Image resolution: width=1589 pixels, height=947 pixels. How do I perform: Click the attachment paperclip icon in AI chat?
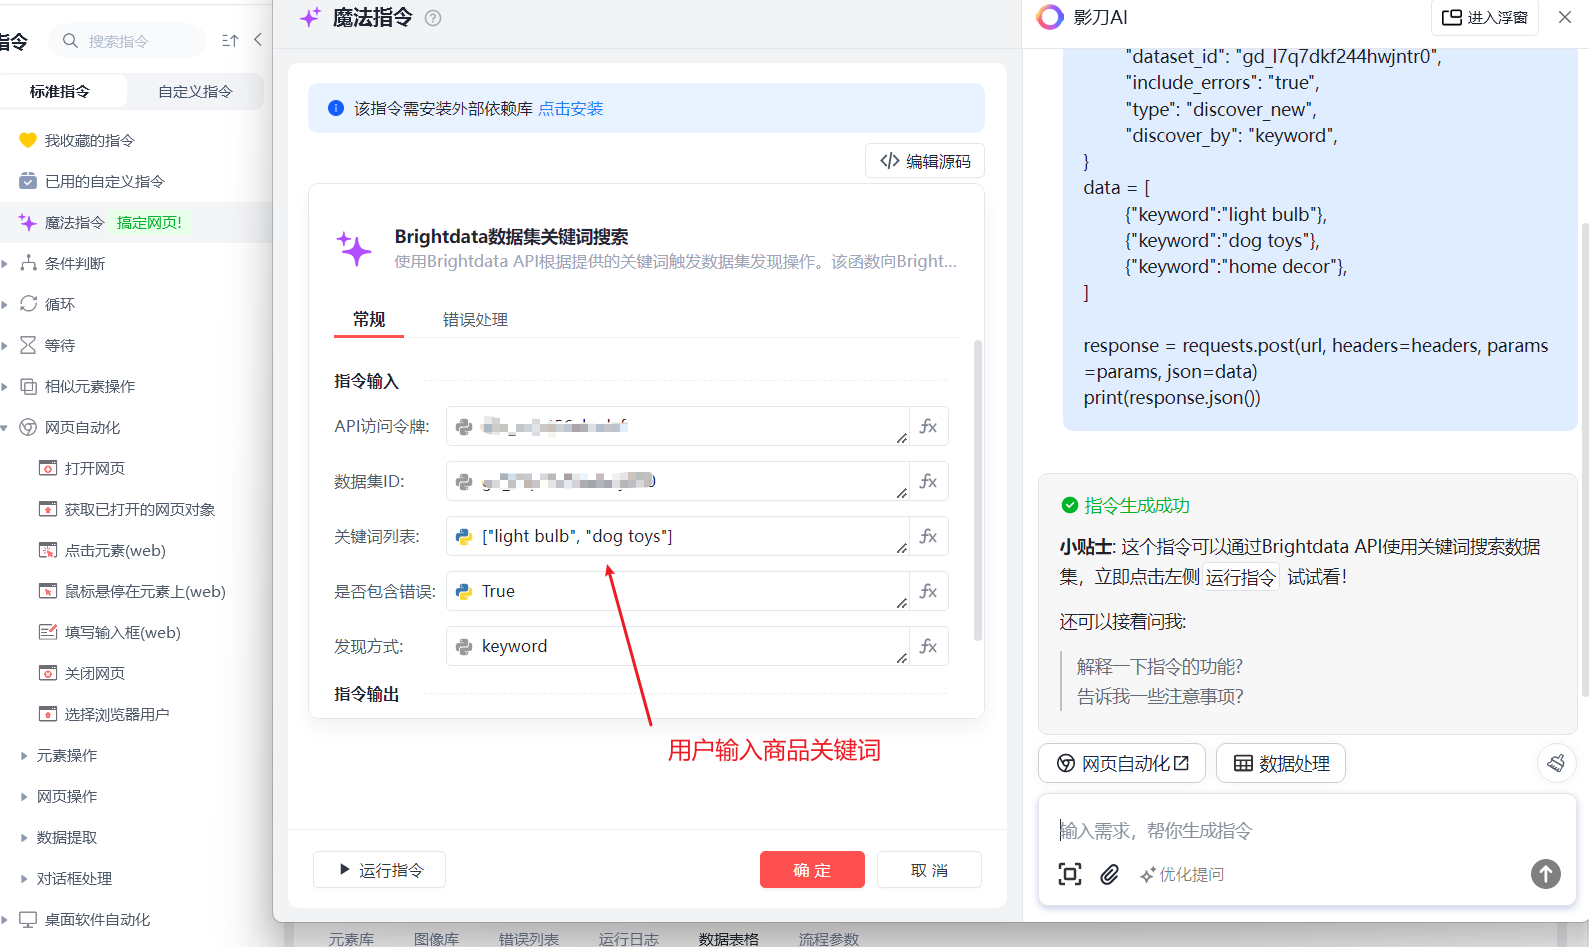(1110, 874)
